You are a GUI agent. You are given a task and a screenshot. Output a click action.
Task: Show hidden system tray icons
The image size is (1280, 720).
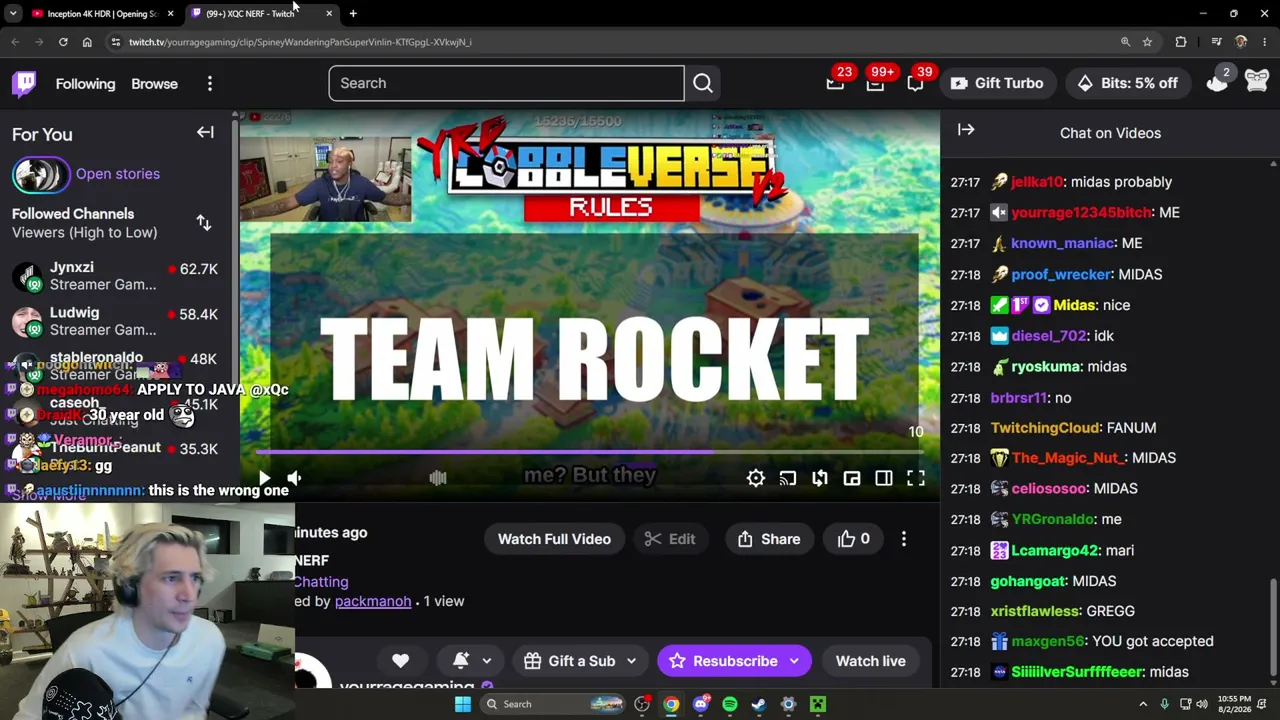1143,704
